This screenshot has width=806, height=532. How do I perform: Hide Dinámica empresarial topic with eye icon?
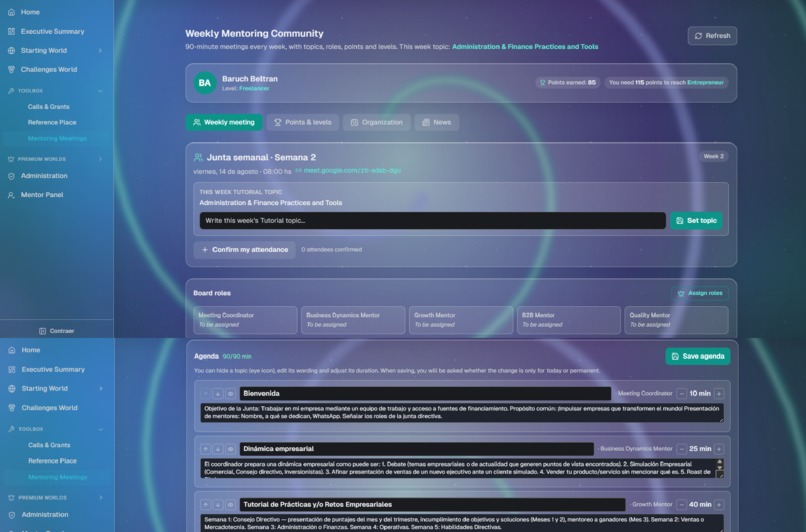click(230, 449)
